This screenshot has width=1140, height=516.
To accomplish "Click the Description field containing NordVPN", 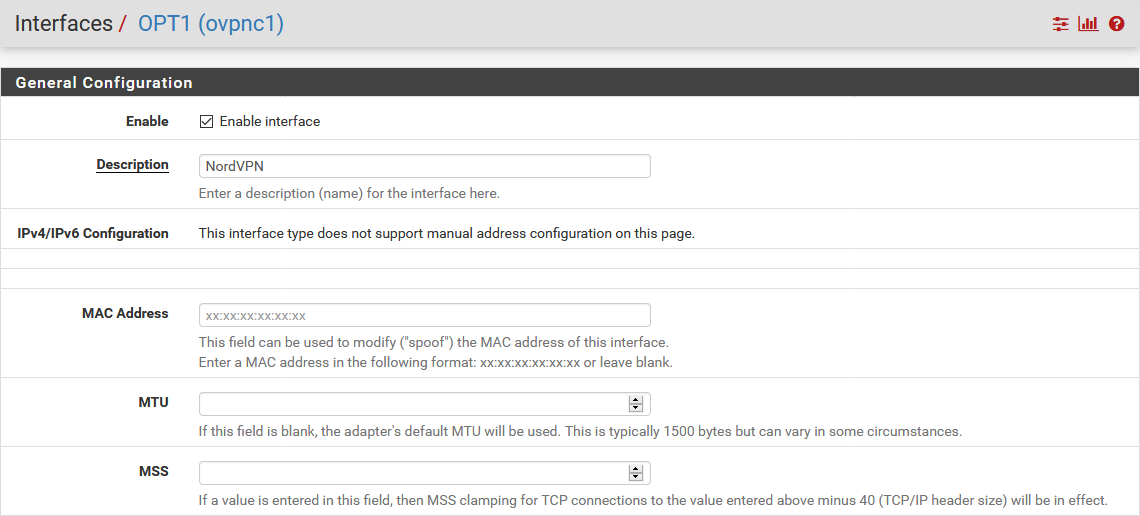I will point(424,166).
